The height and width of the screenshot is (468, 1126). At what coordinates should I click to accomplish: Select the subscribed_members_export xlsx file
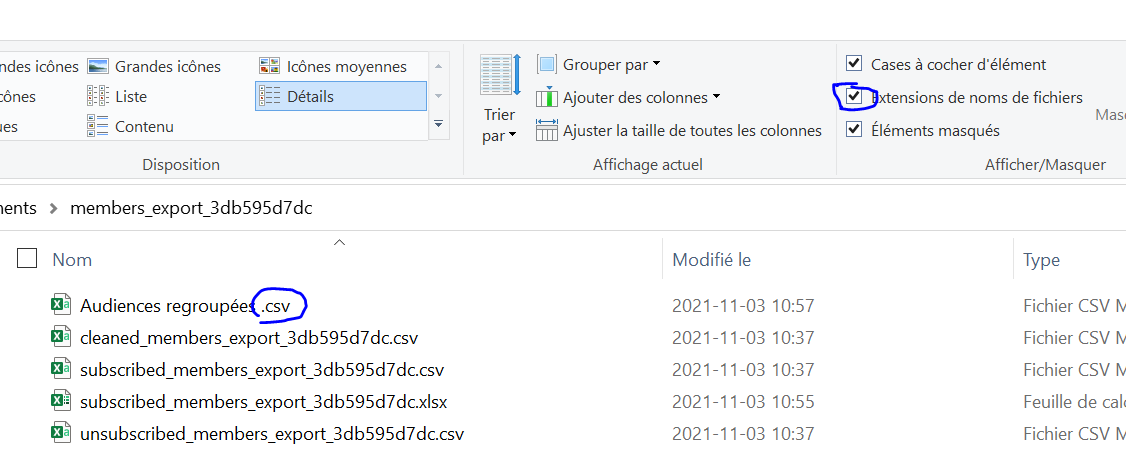(263, 402)
